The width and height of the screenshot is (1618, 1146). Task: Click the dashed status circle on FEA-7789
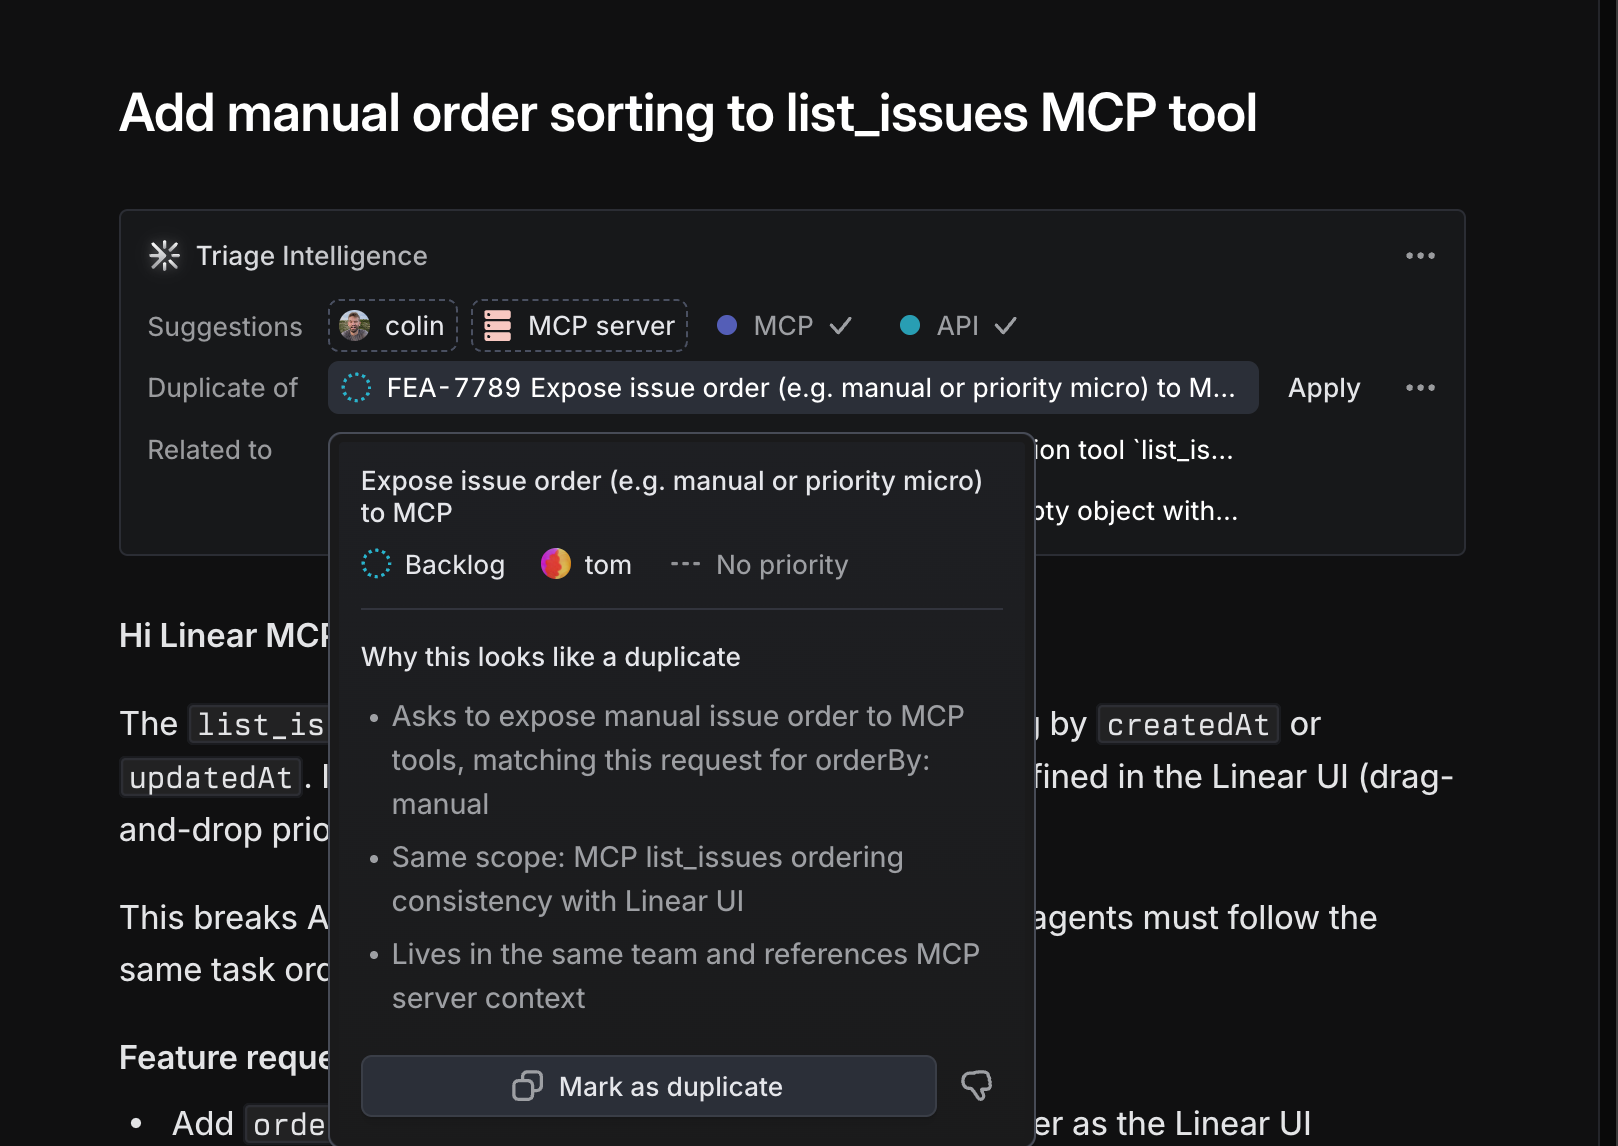click(356, 387)
